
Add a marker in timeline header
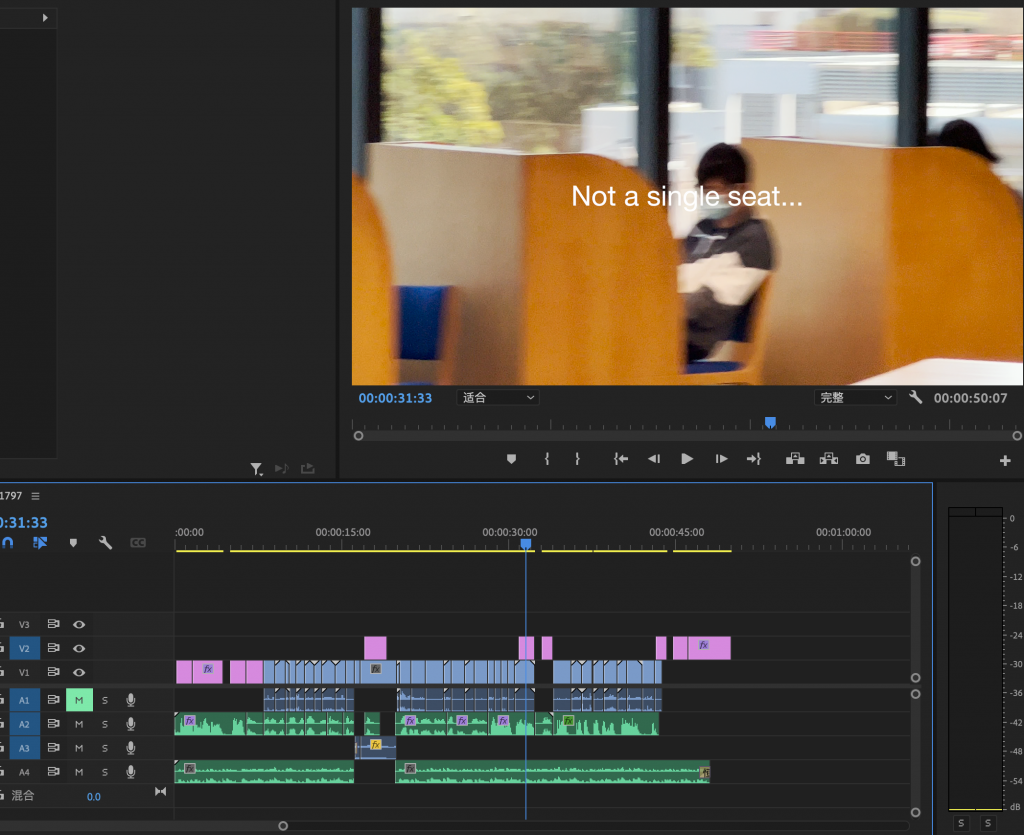click(x=73, y=543)
